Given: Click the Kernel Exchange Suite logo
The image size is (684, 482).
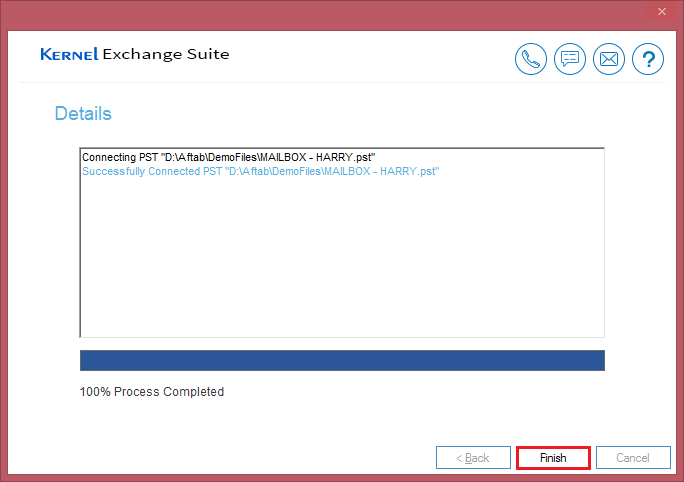Looking at the screenshot, I should pyautogui.click(x=135, y=54).
